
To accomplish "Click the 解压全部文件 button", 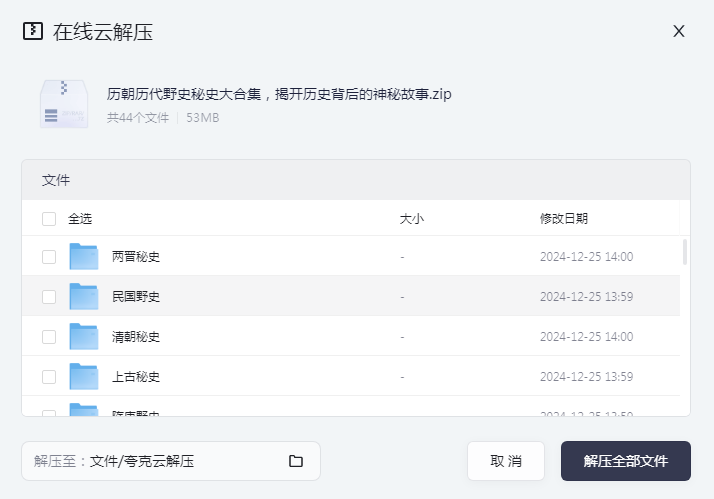I will click(625, 461).
